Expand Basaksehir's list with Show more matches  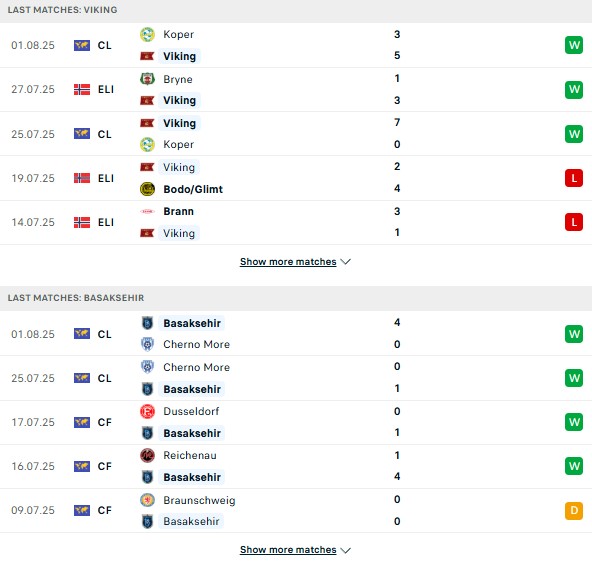(288, 550)
